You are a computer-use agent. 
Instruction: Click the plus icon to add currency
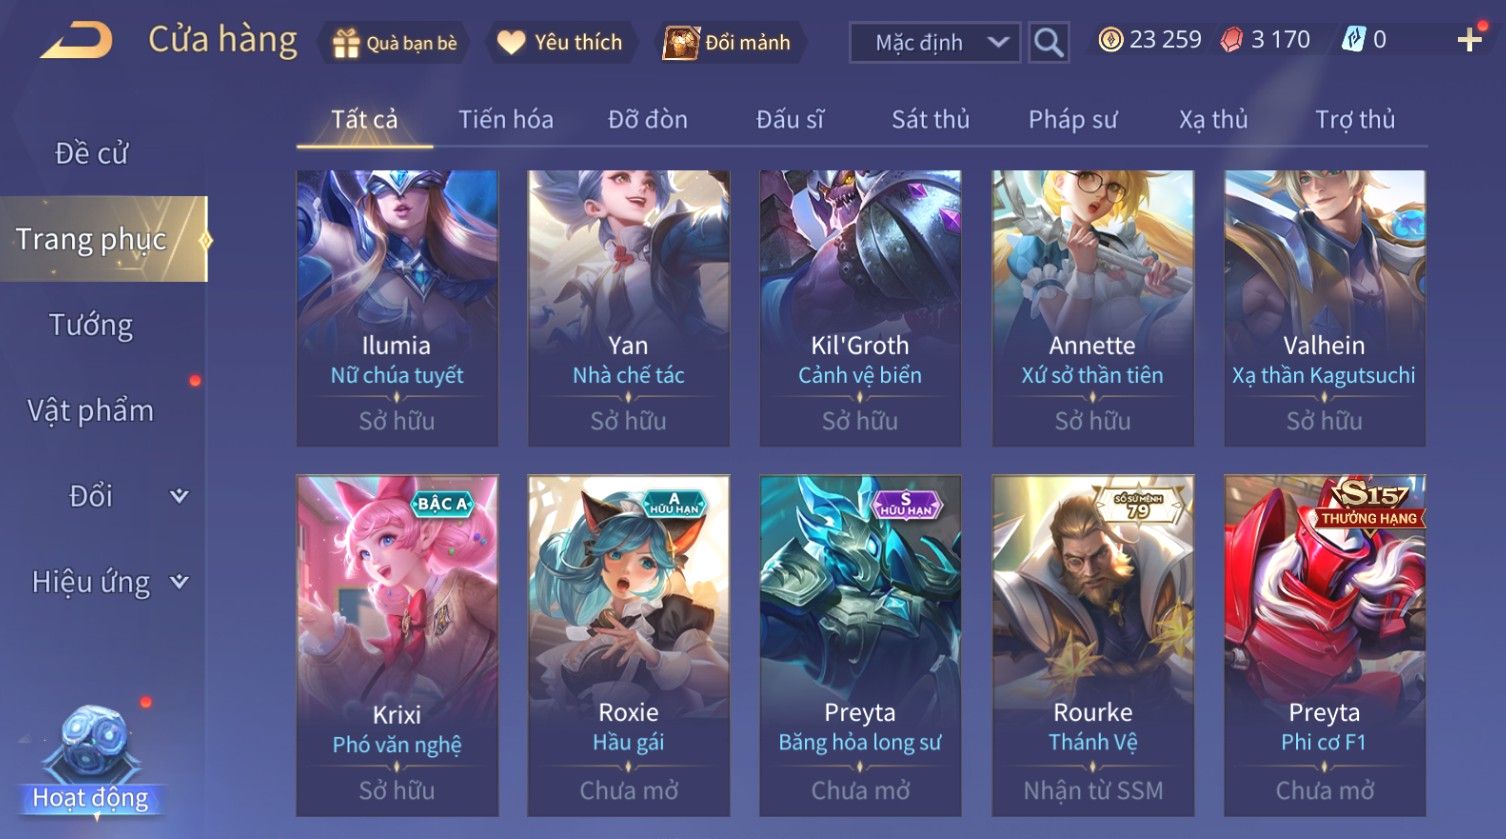coord(1469,40)
